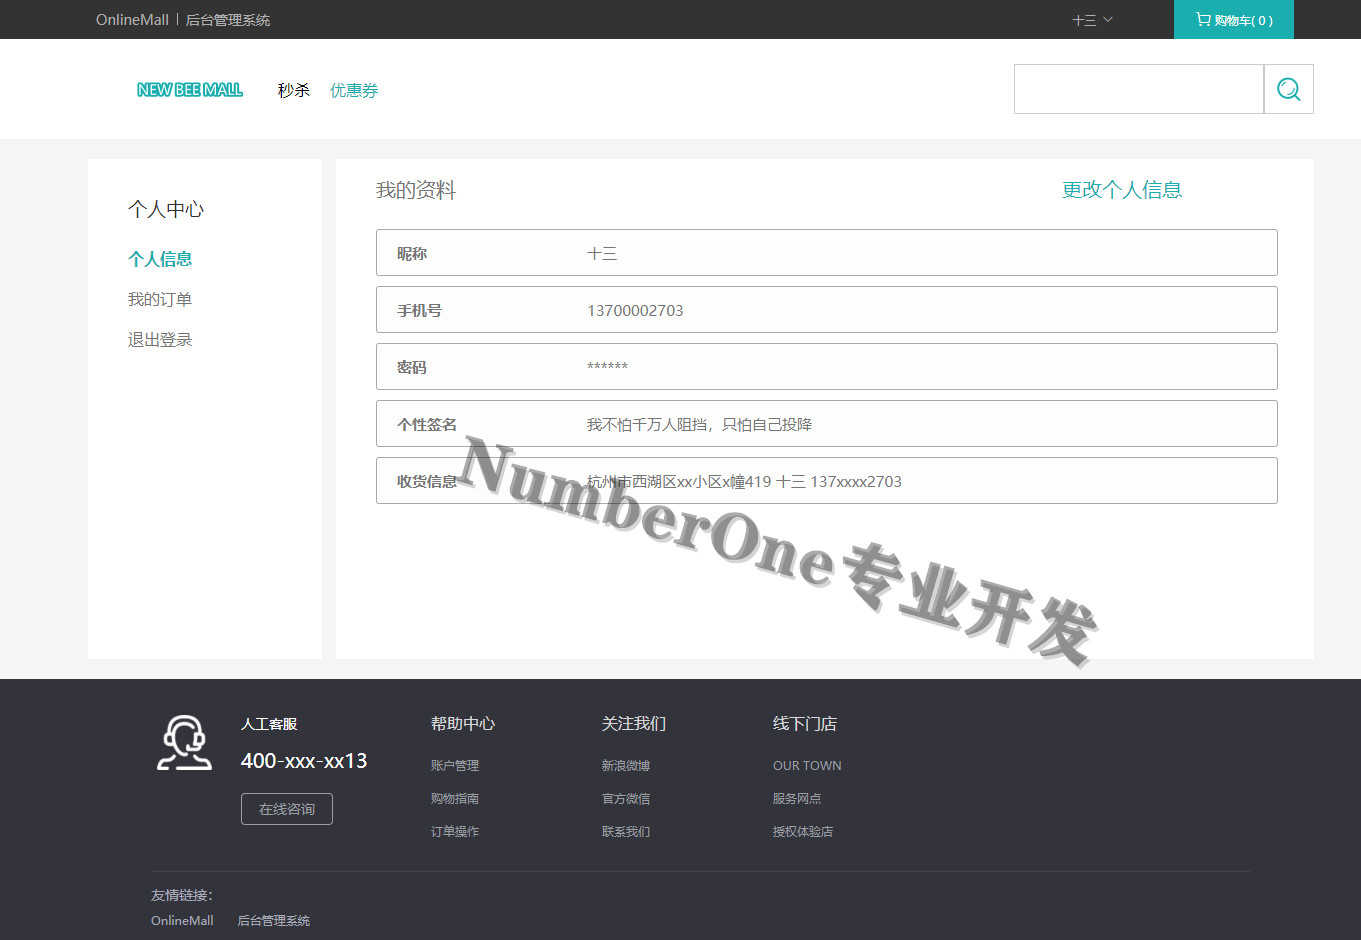Click the 线下门店 footer heading
Viewport: 1361px width, 940px height.
805,723
